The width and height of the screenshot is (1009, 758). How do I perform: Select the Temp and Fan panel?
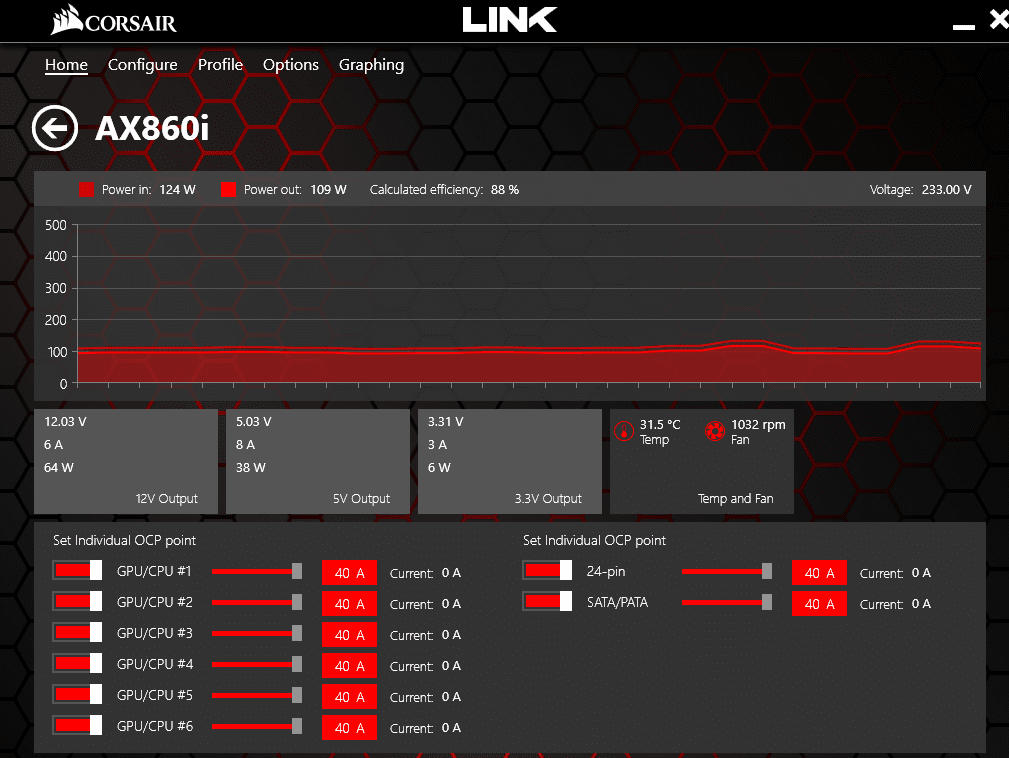pyautogui.click(x=701, y=461)
